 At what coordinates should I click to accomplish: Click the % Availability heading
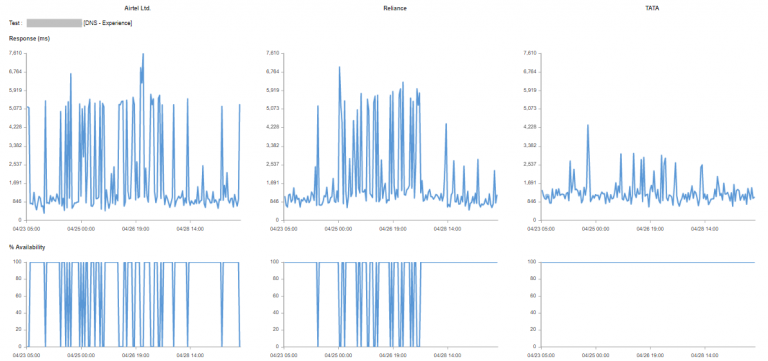click(27, 247)
